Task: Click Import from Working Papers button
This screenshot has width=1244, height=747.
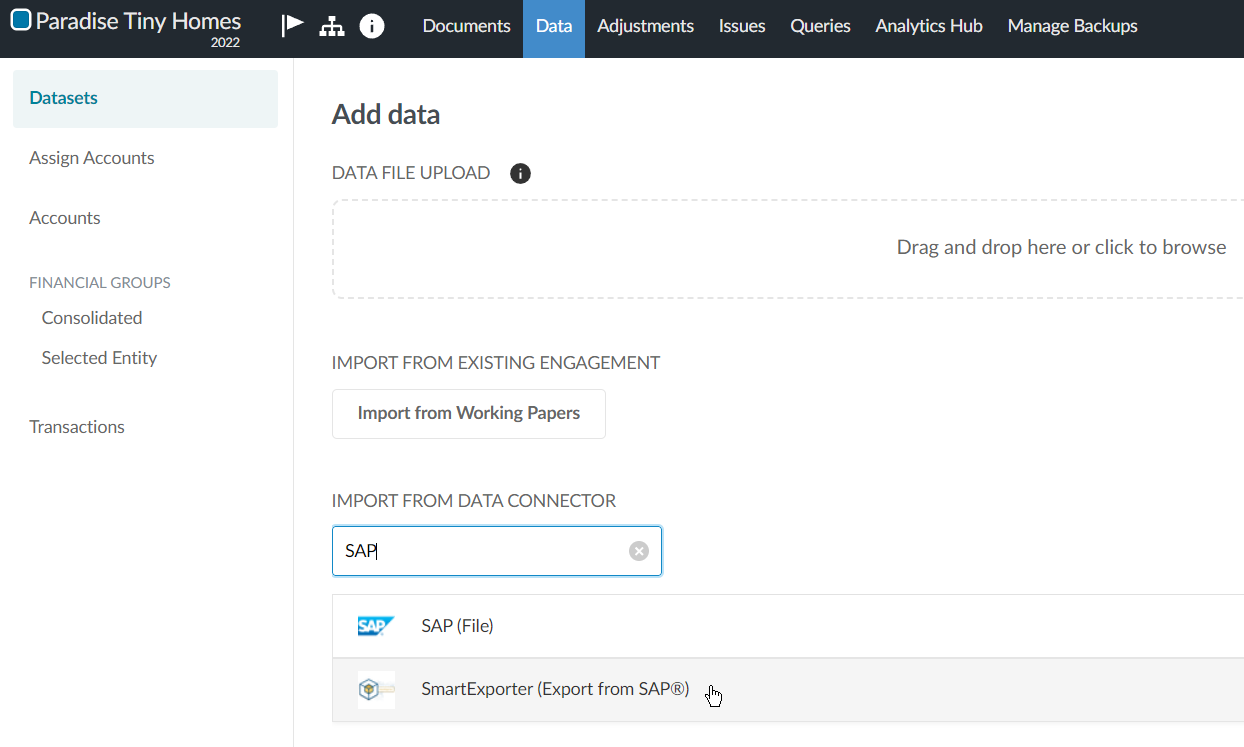Action: pos(468,413)
